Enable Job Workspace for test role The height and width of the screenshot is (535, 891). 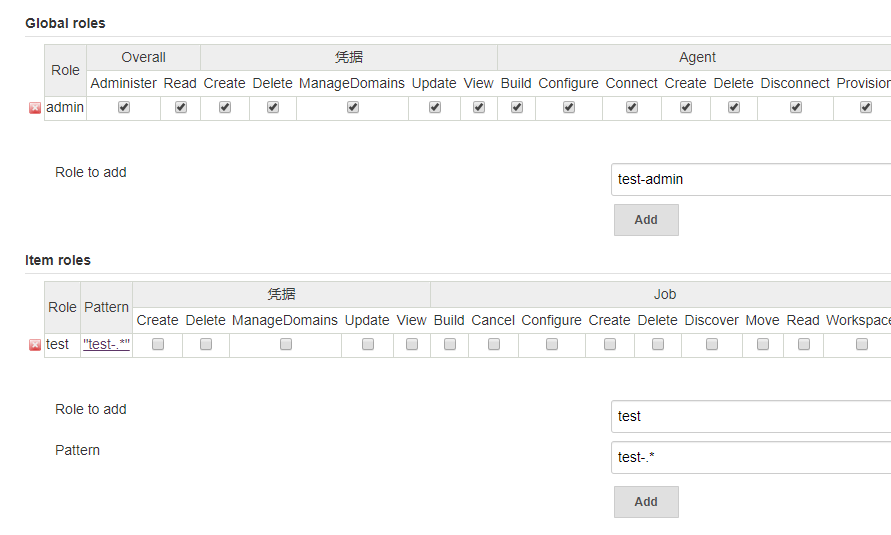coord(862,344)
